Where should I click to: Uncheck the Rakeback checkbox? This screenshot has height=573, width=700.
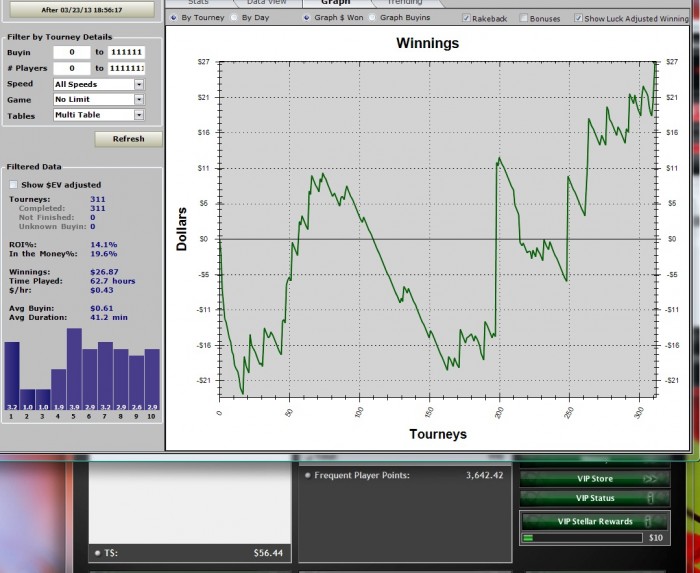[466, 18]
